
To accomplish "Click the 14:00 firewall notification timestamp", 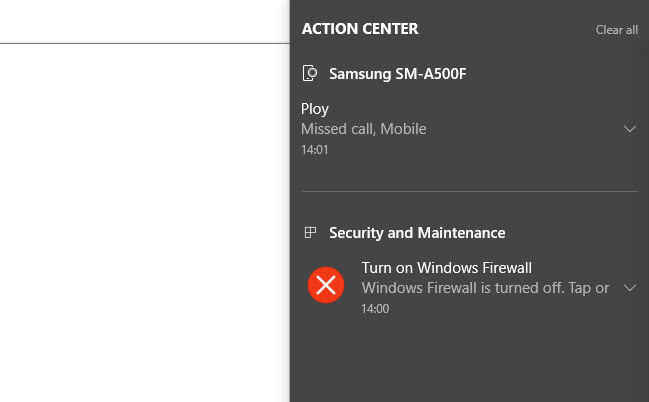I will click(x=375, y=308).
